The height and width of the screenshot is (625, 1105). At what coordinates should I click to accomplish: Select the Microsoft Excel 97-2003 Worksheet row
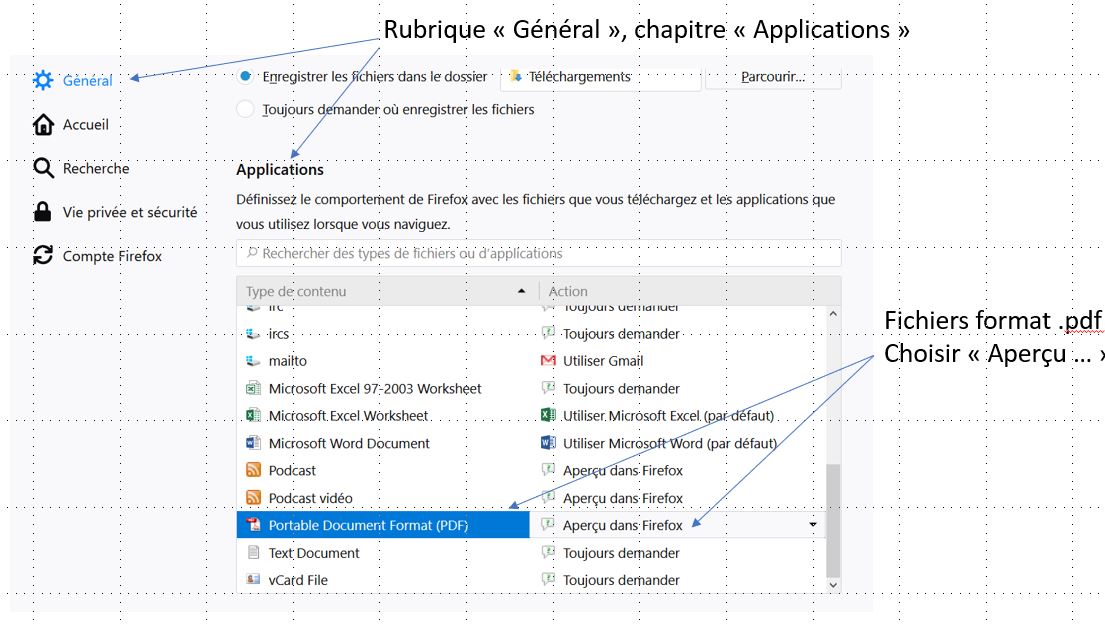click(x=531, y=388)
